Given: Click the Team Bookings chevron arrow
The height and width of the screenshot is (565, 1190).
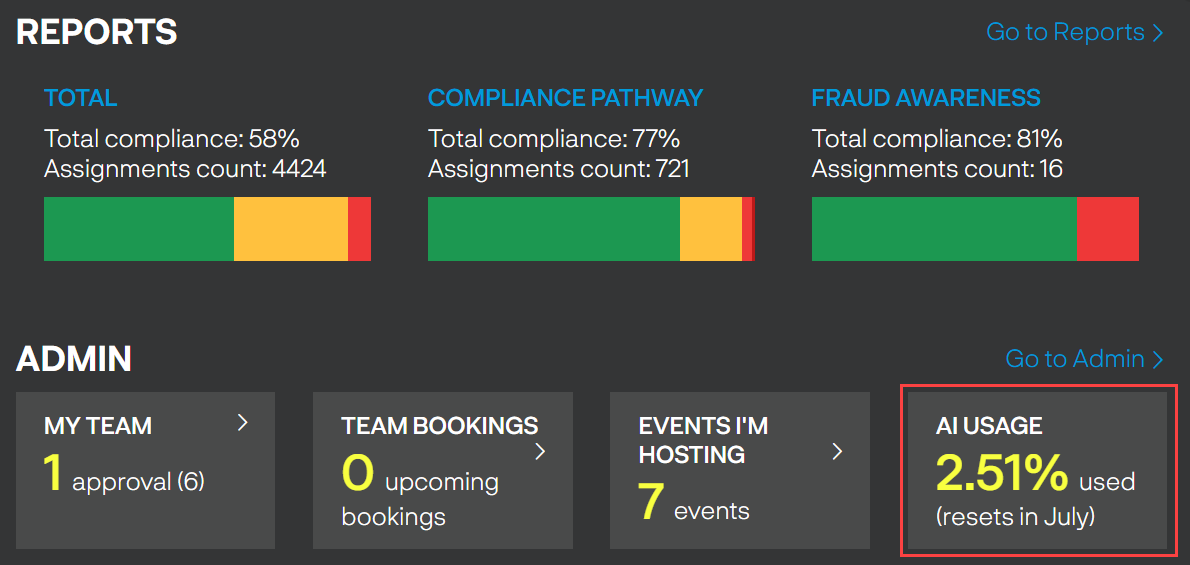Looking at the screenshot, I should (540, 452).
